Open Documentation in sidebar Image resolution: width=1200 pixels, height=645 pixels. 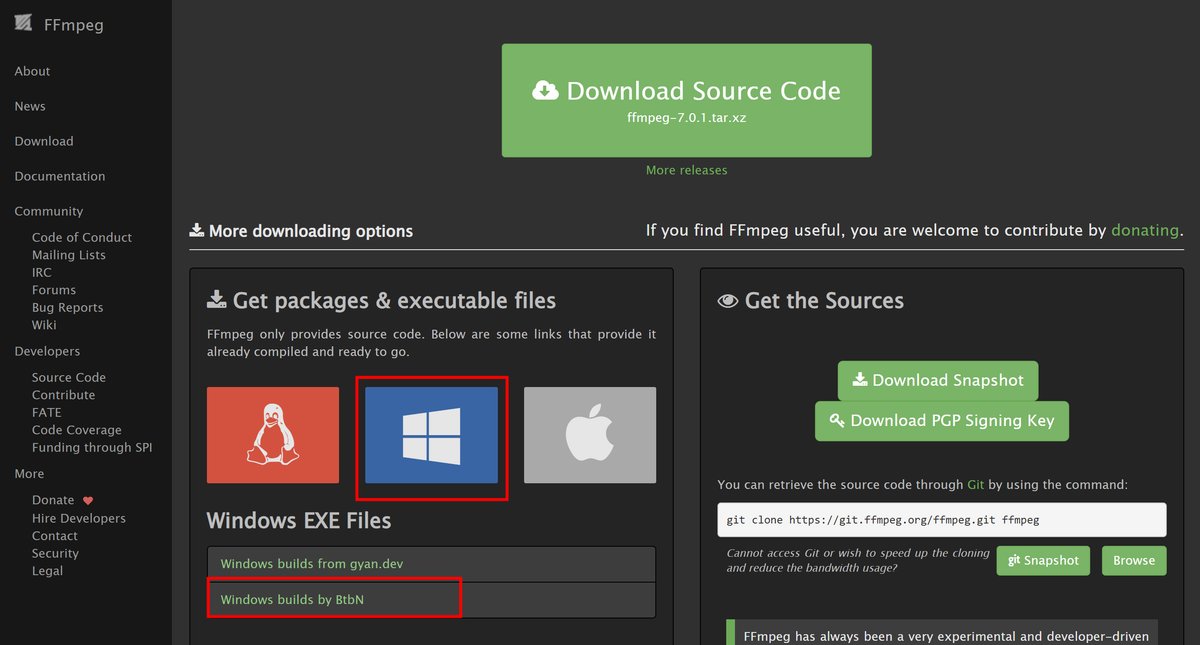pyautogui.click(x=60, y=176)
